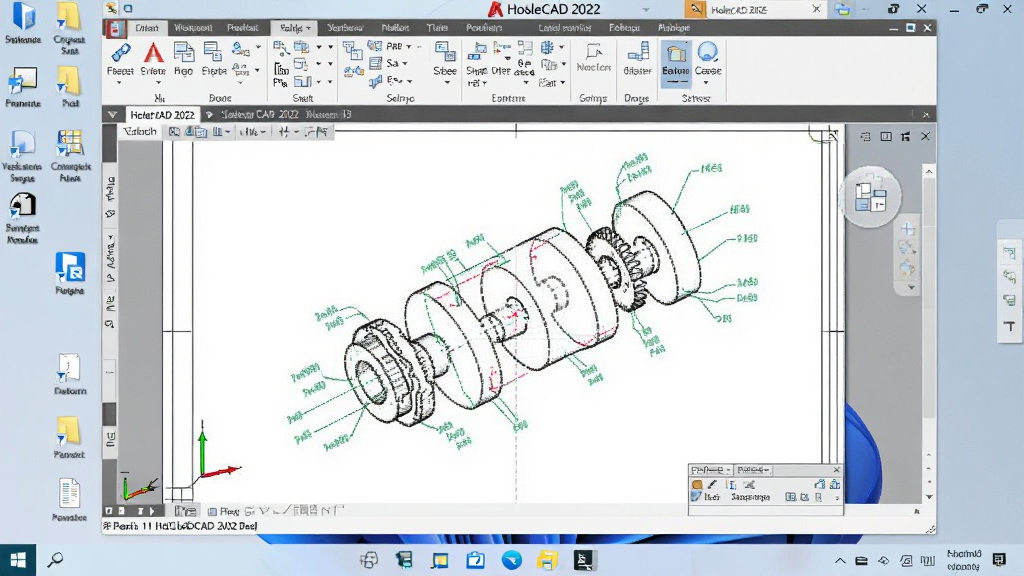Image resolution: width=1024 pixels, height=576 pixels.
Task: Click the Nocton cursor-shape ribbon icon
Action: (594, 51)
